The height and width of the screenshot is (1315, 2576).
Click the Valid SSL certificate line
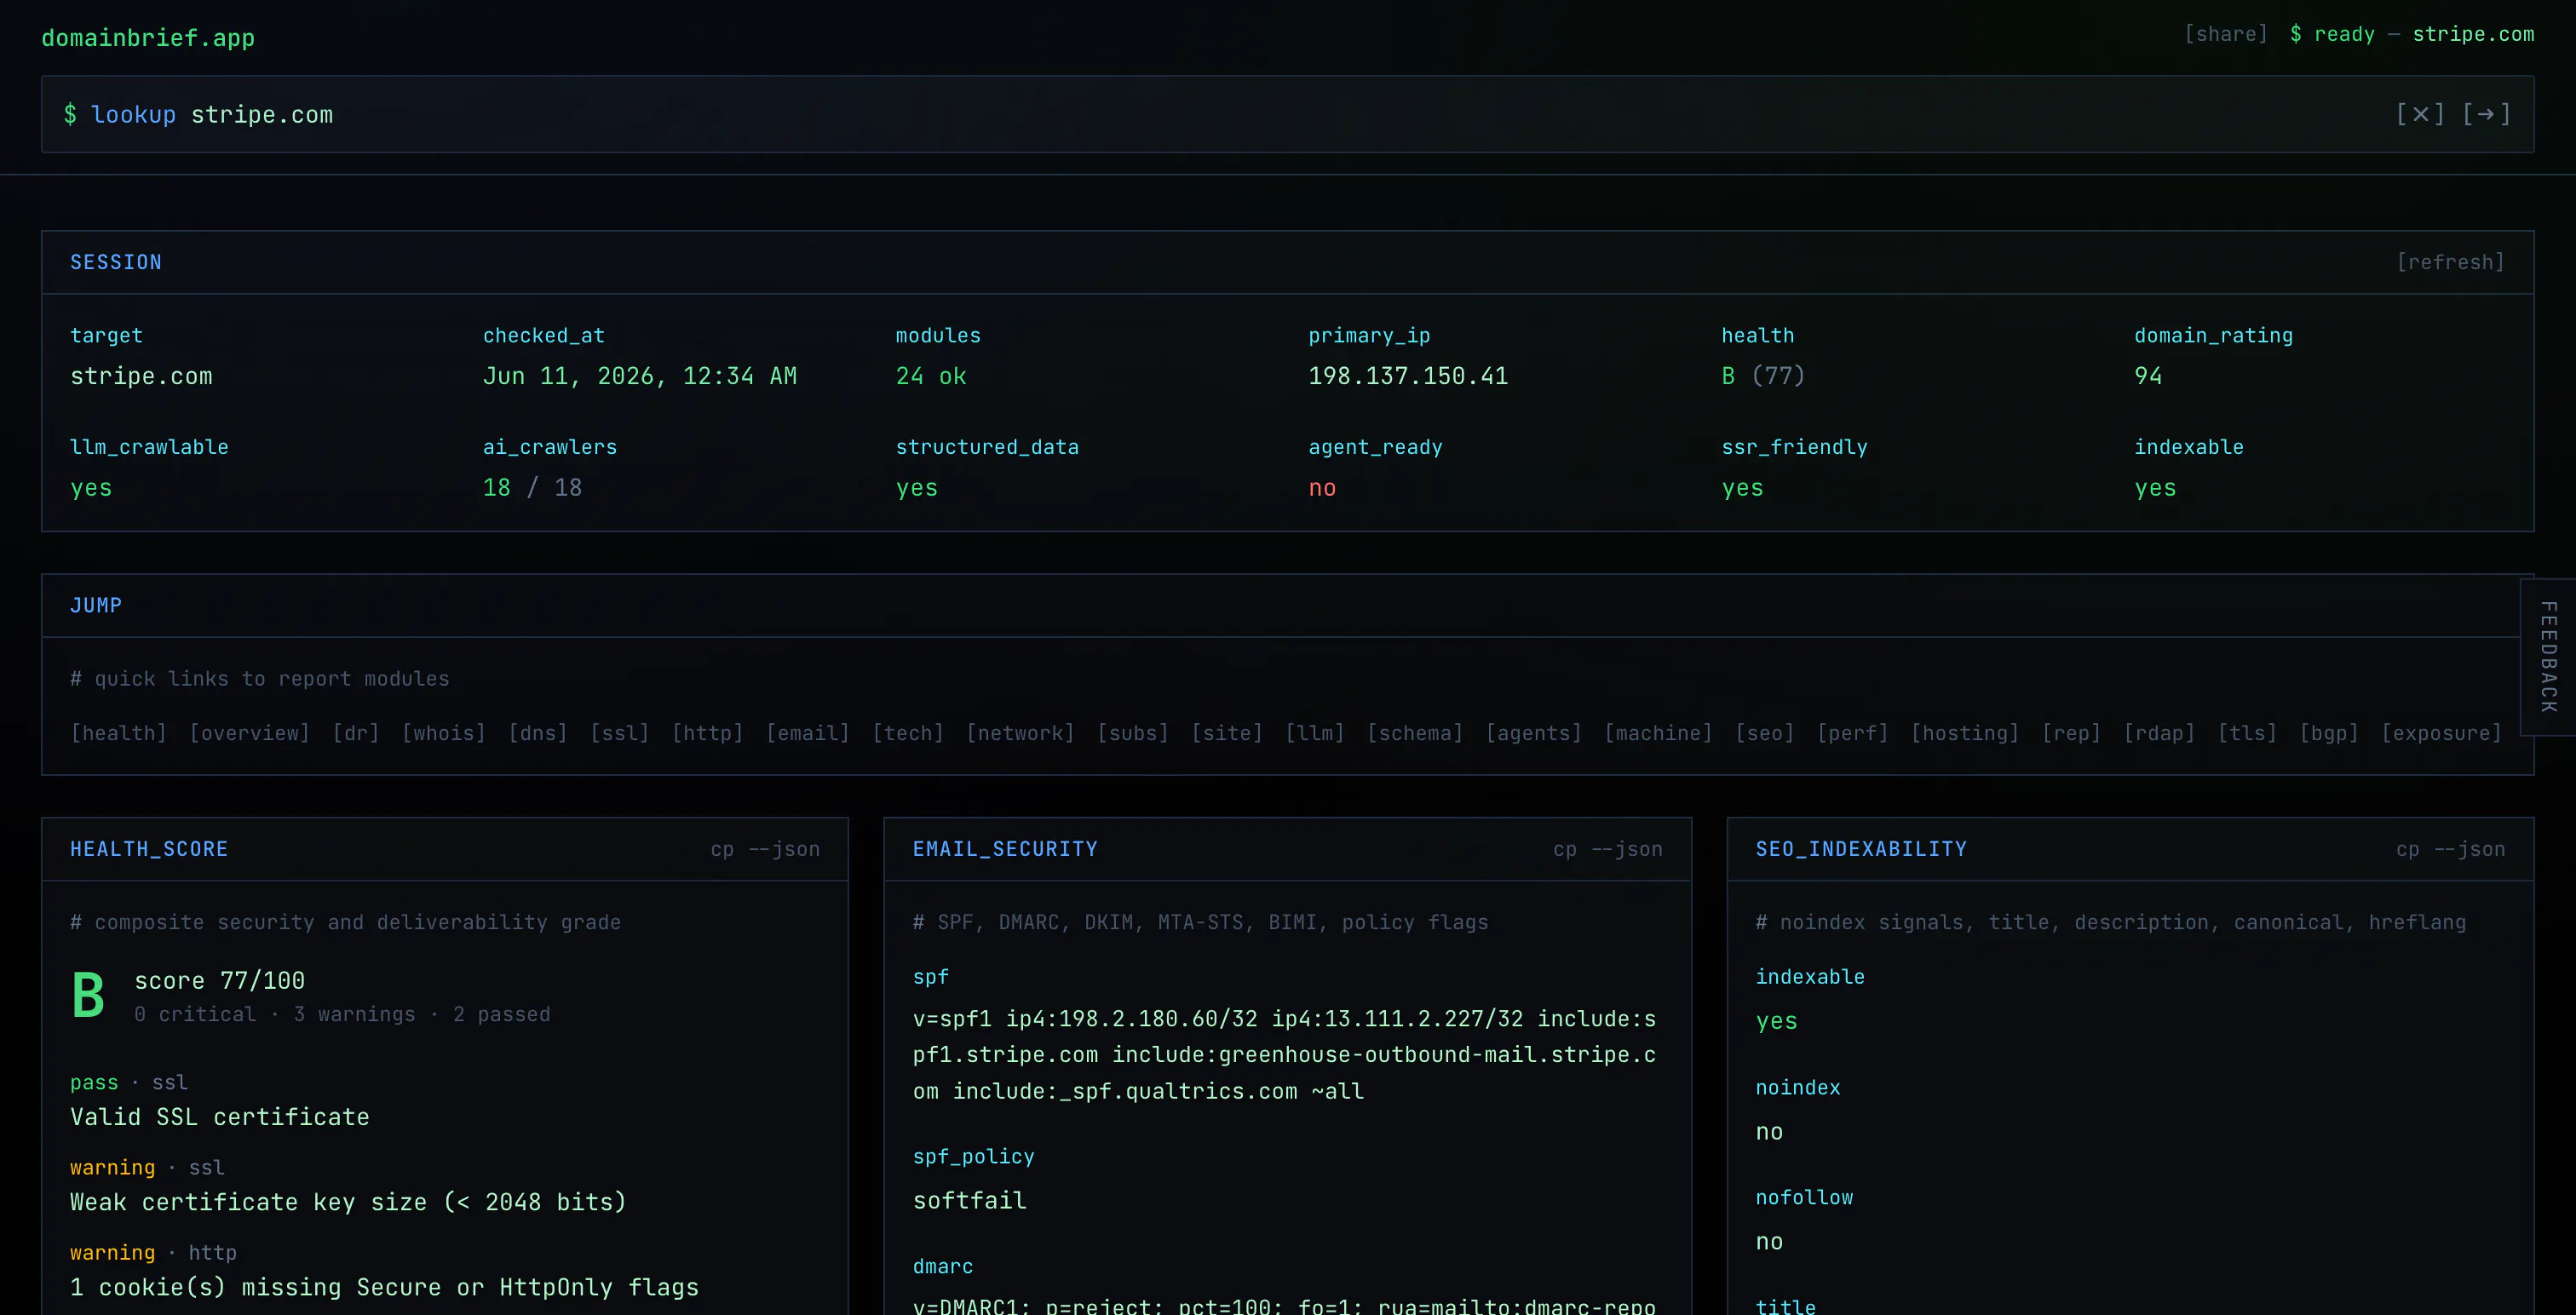(220, 1117)
